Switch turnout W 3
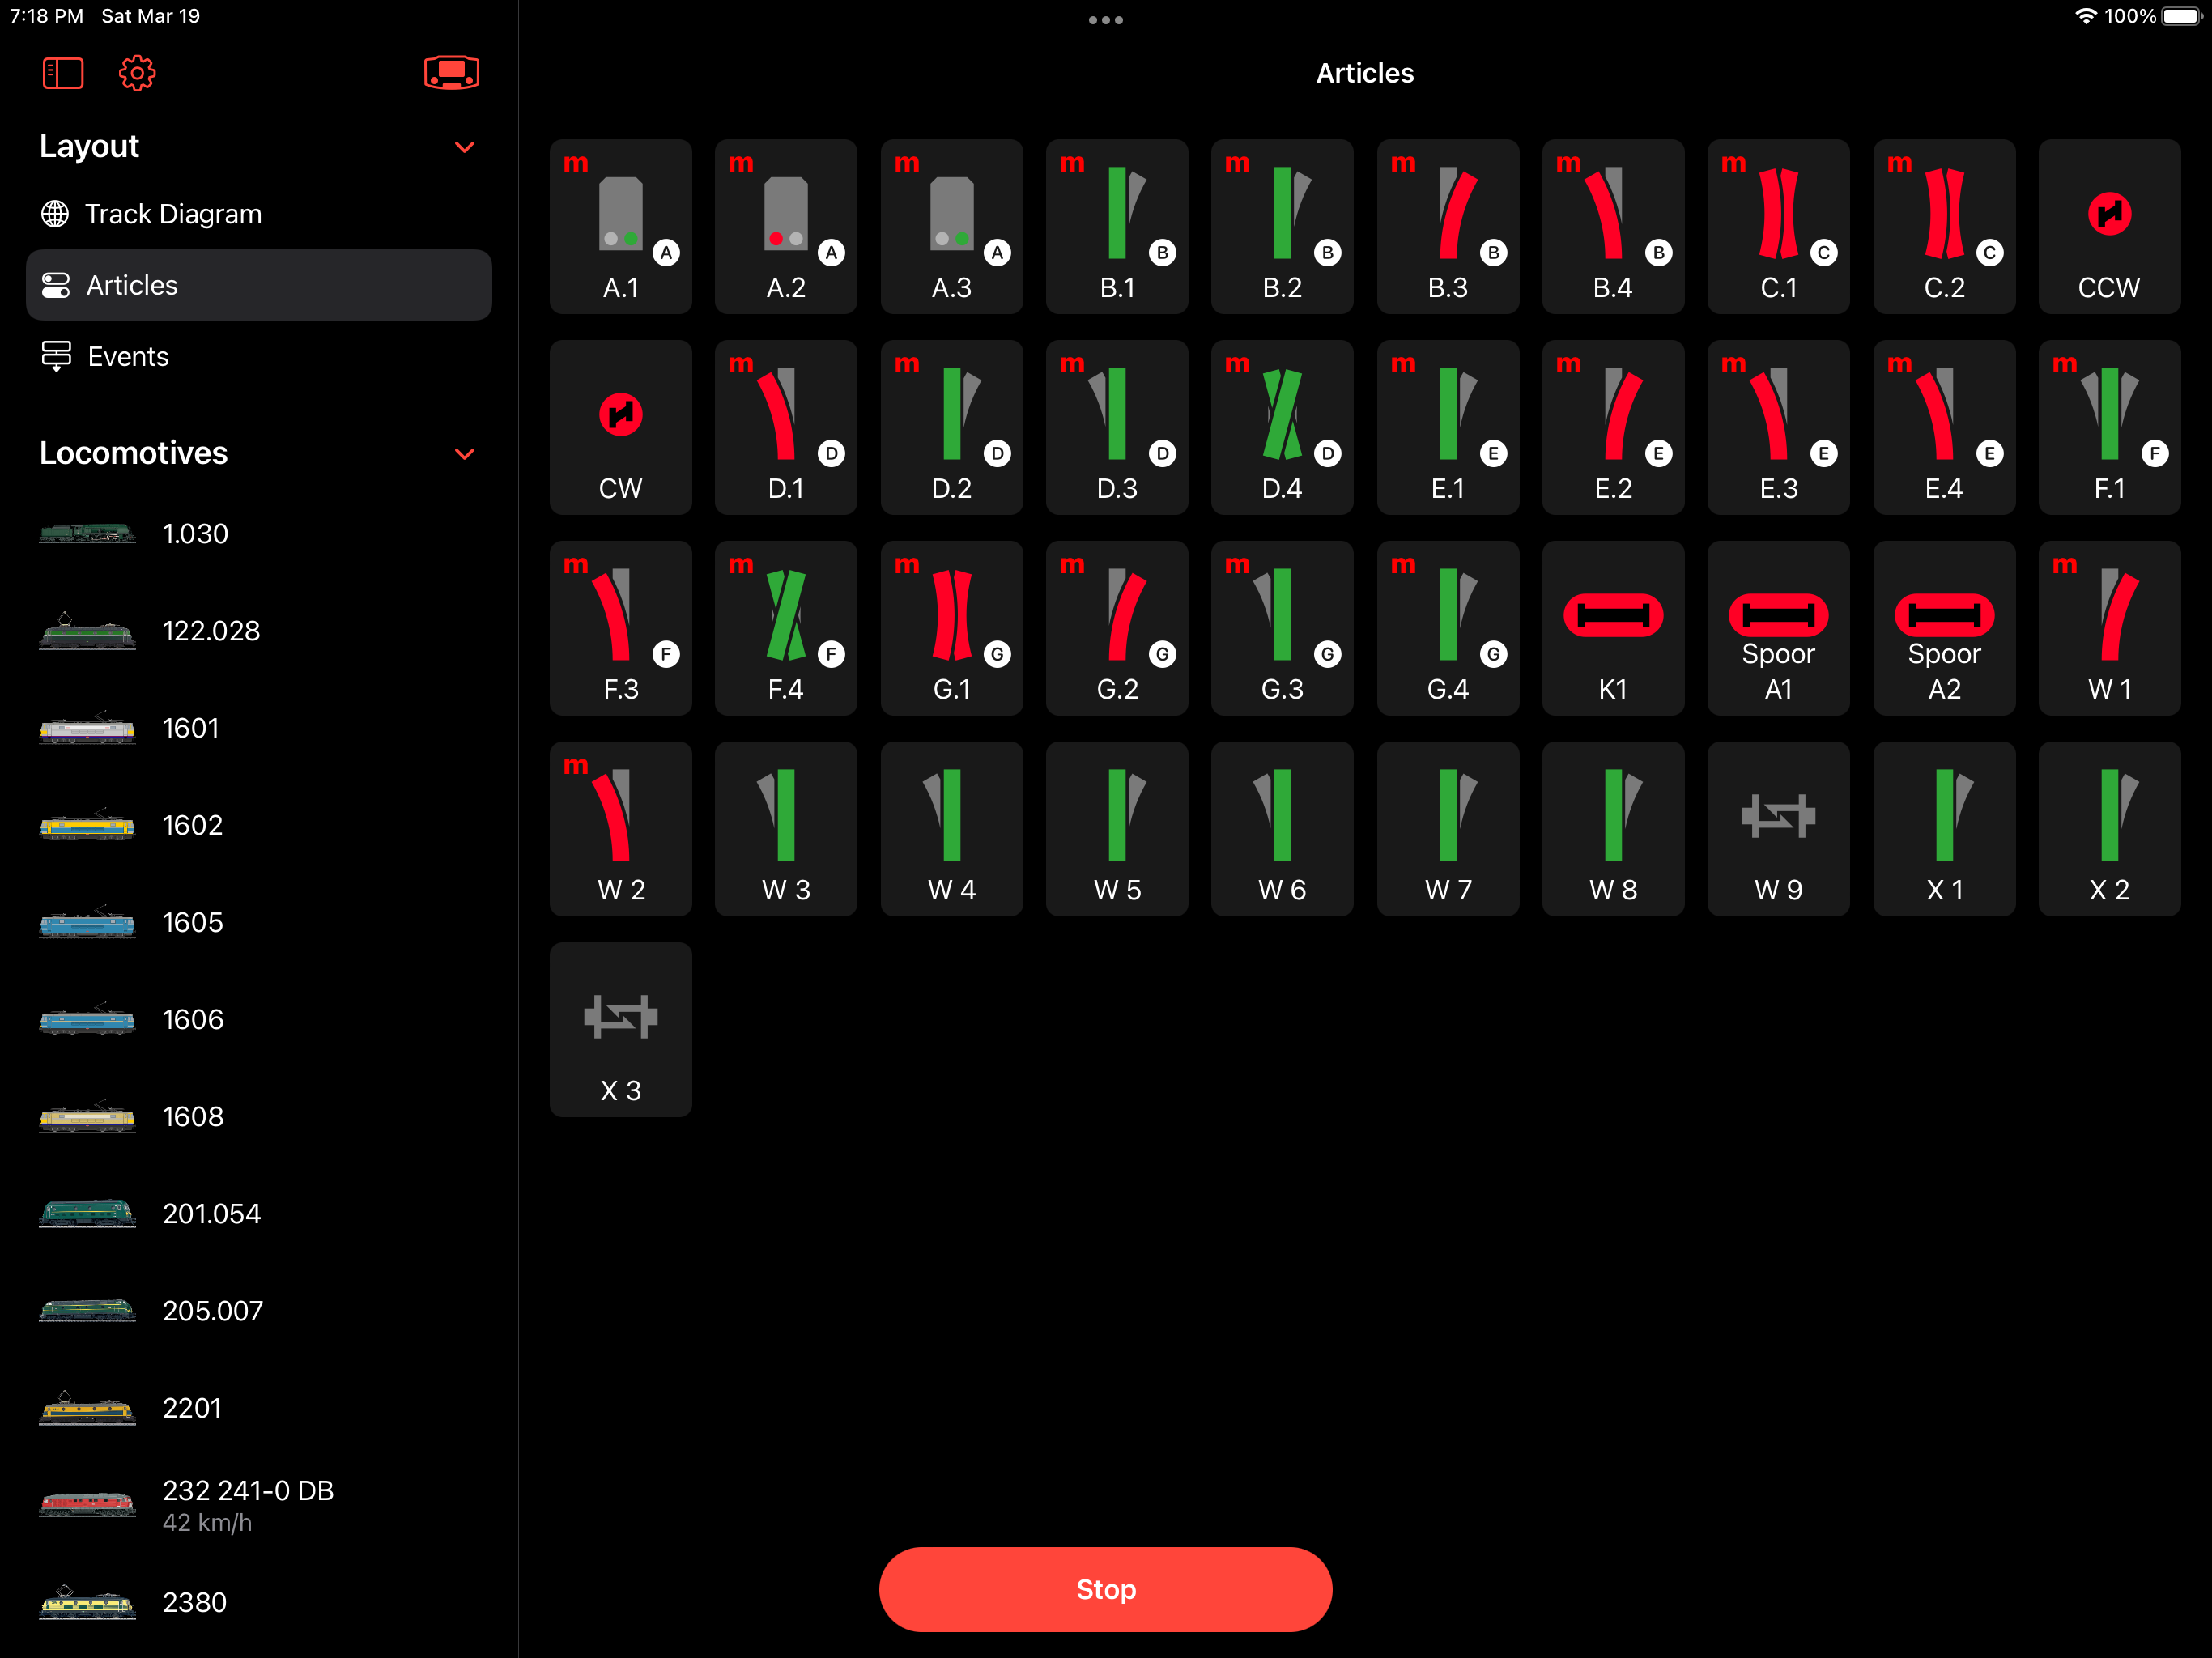2212x1658 pixels. (786, 830)
